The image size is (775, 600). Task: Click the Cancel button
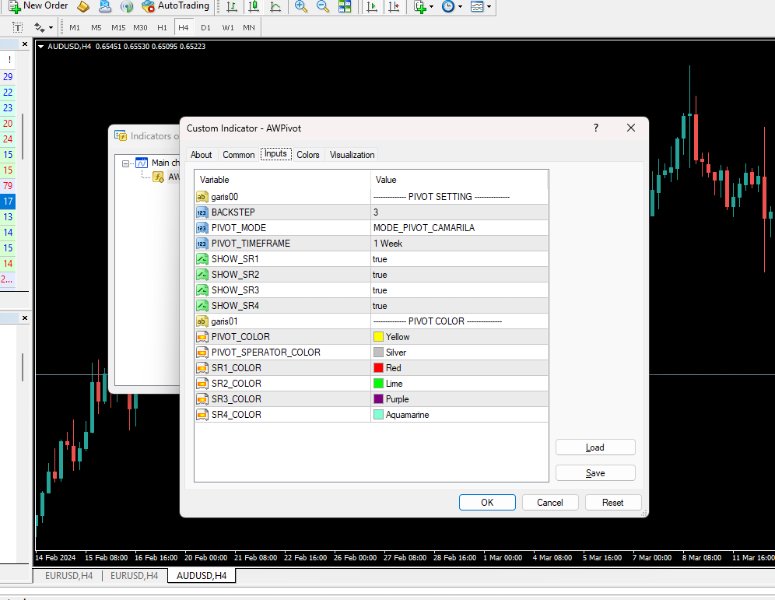(x=550, y=502)
